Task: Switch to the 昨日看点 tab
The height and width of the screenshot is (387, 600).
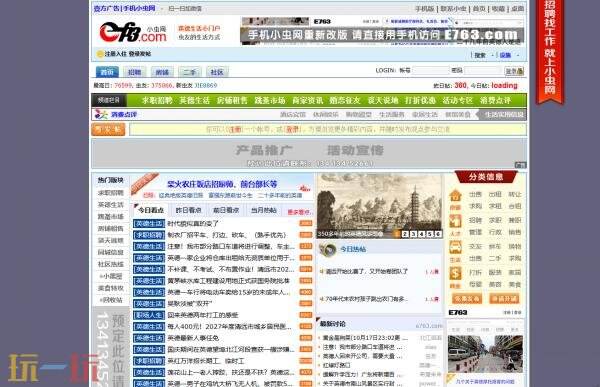Action: 188,210
